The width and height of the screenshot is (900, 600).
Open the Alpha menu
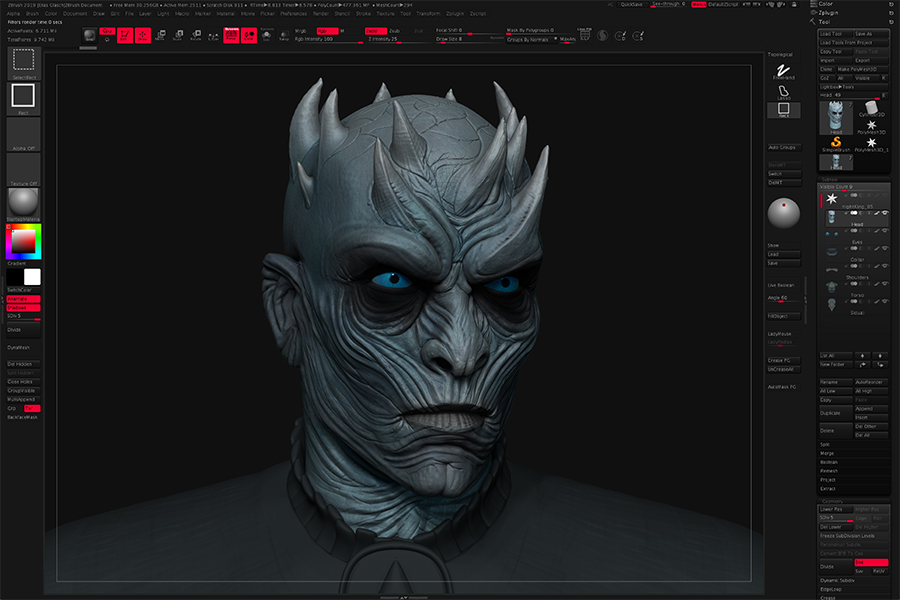click(13, 13)
